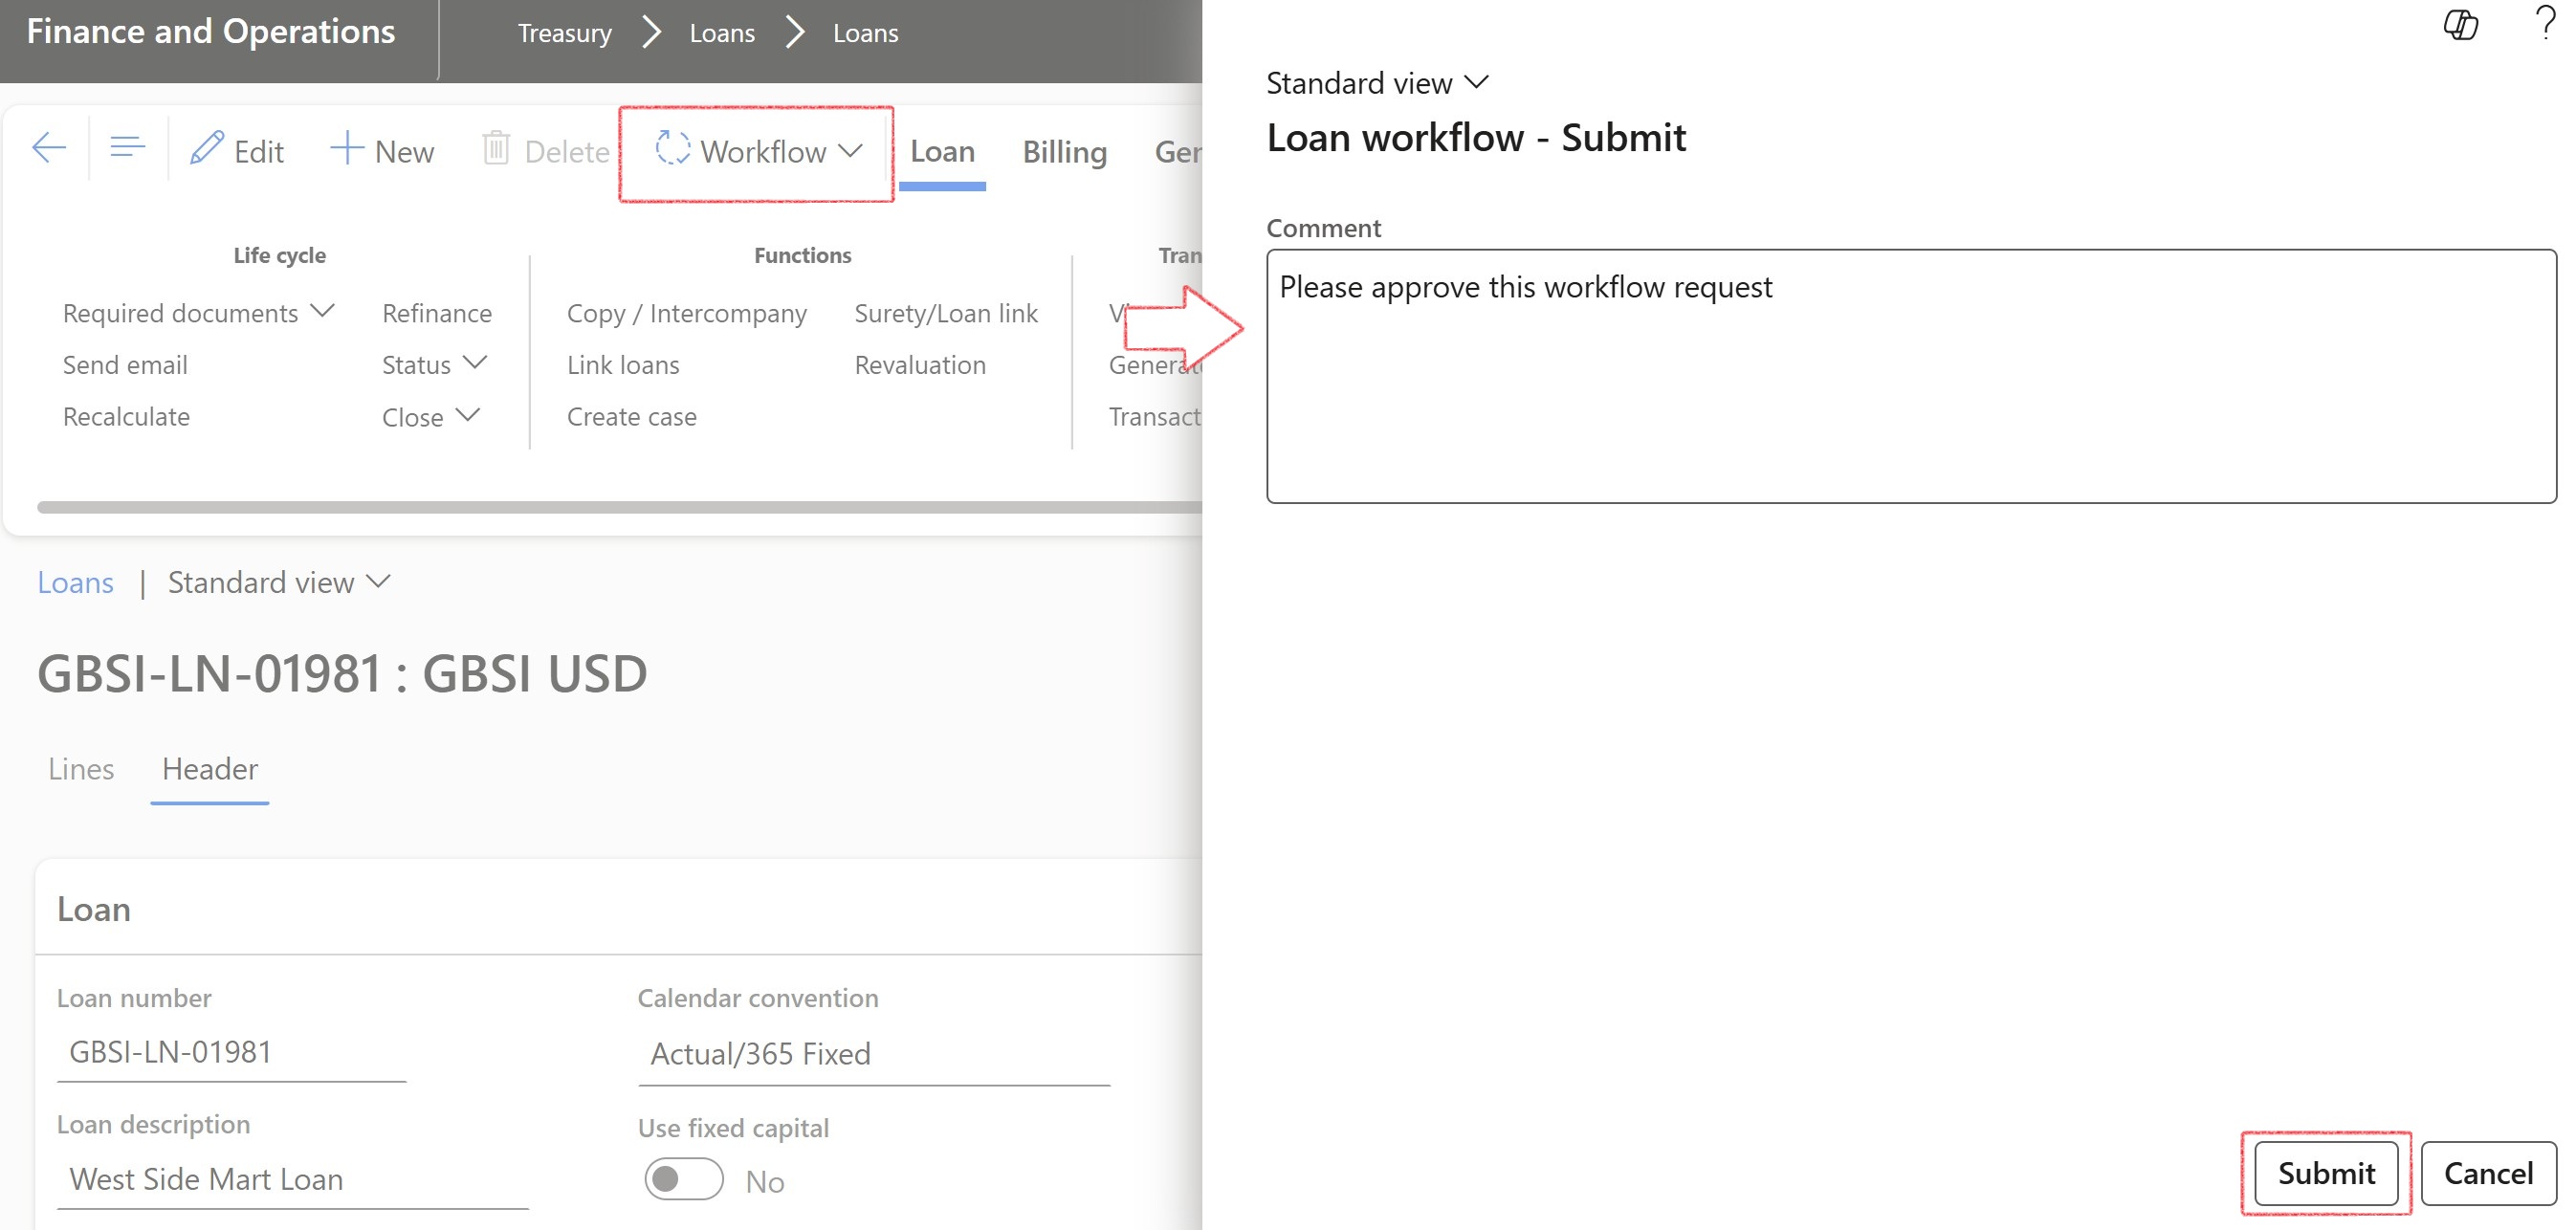The width and height of the screenshot is (2576, 1230).
Task: Click the New plus button
Action: click(382, 151)
